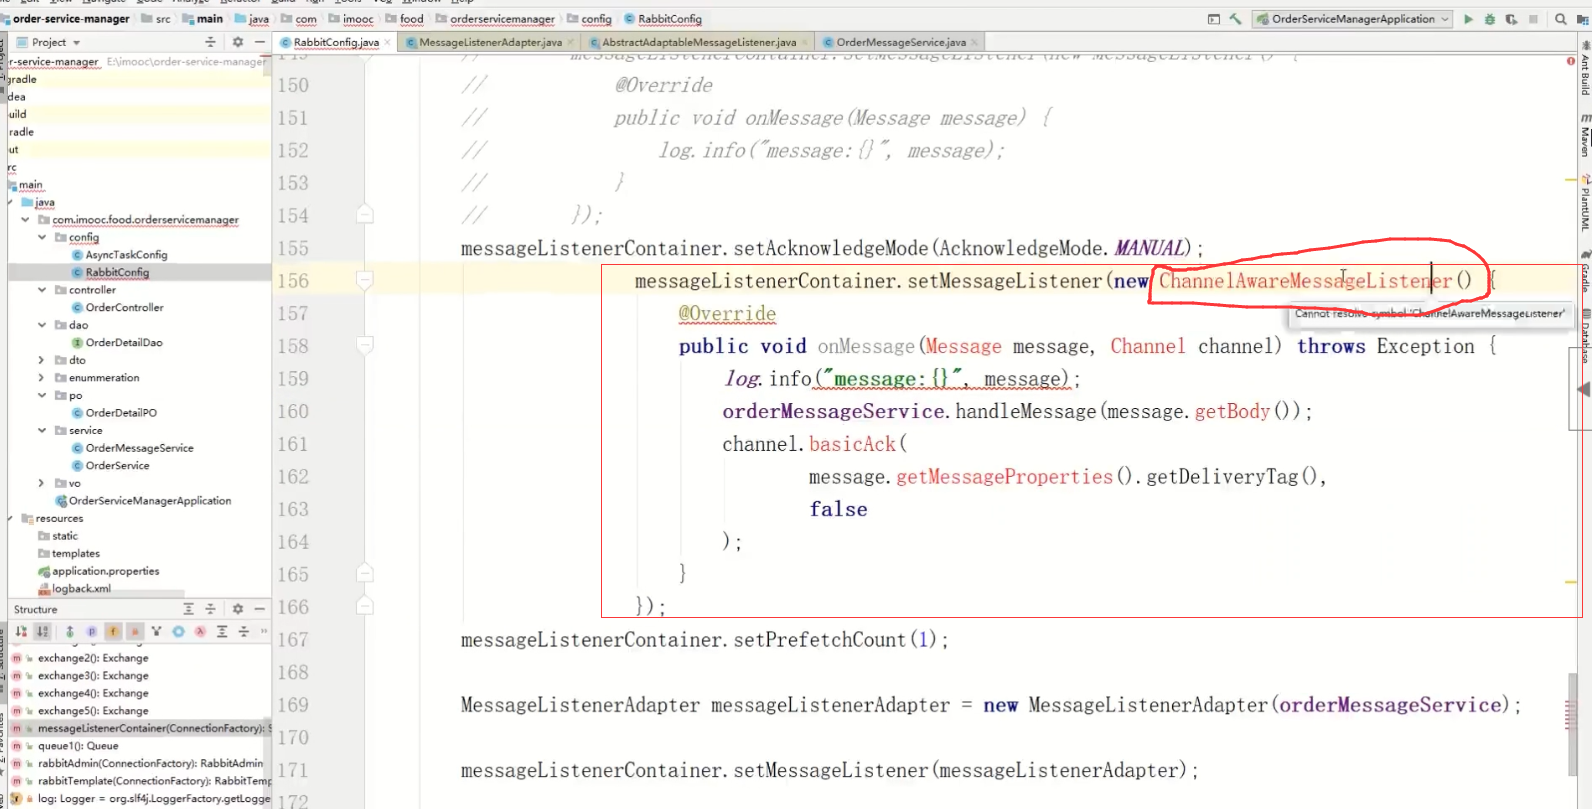Build the project with the hammer icon
Image resolution: width=1592 pixels, height=809 pixels.
click(1236, 19)
